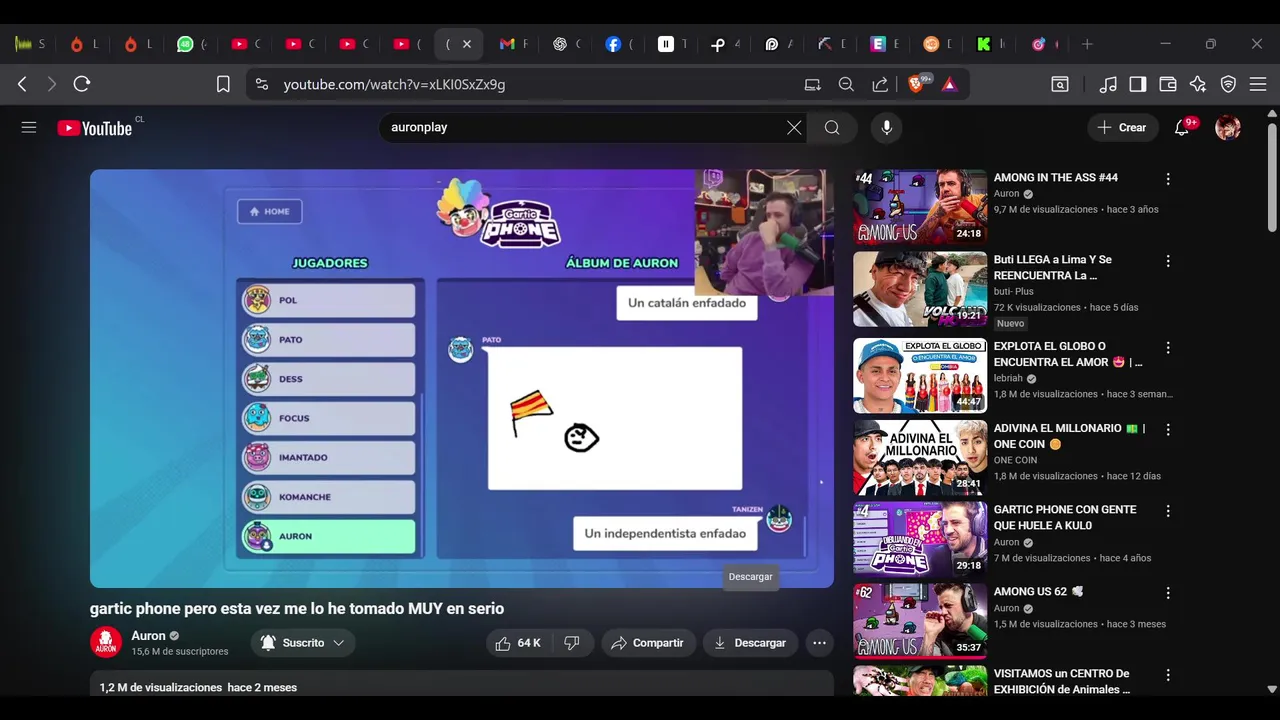Screen dimensions: 1280x720
Task: Click the browser address bar URL
Action: coord(394,85)
